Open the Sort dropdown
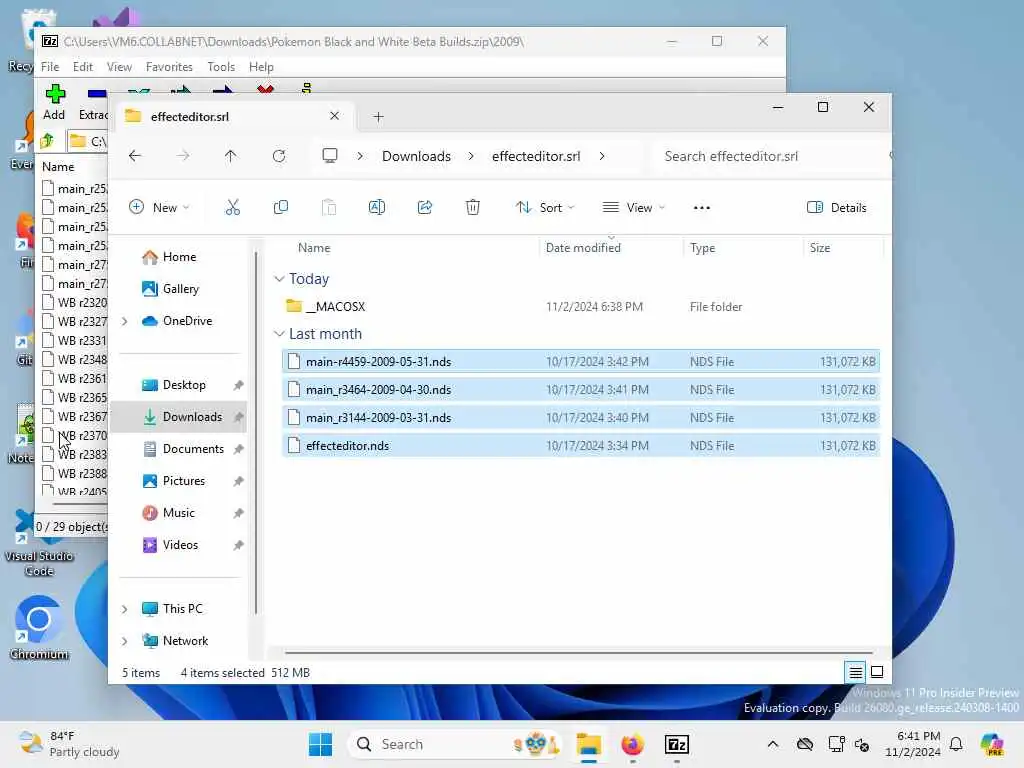1024x768 pixels. [x=545, y=208]
